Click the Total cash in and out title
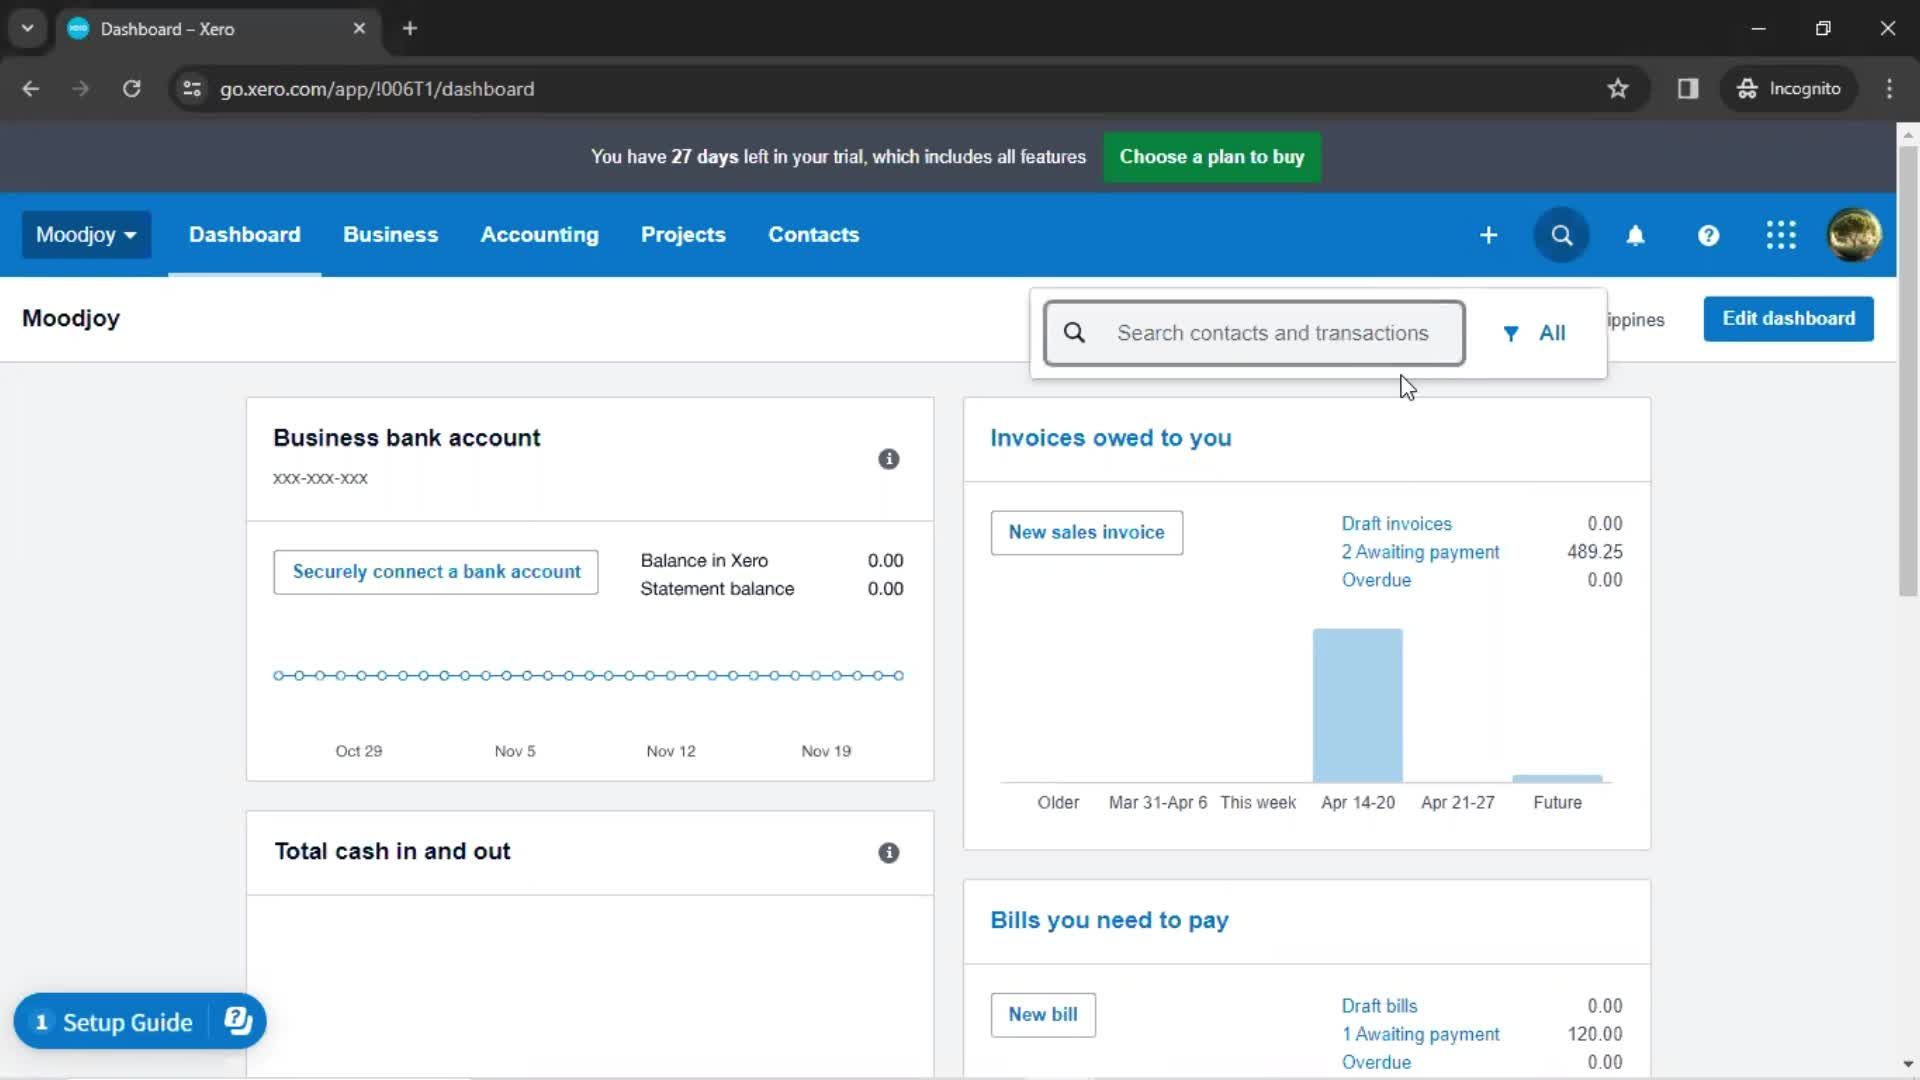Screen dimensions: 1920x1080 coord(392,852)
